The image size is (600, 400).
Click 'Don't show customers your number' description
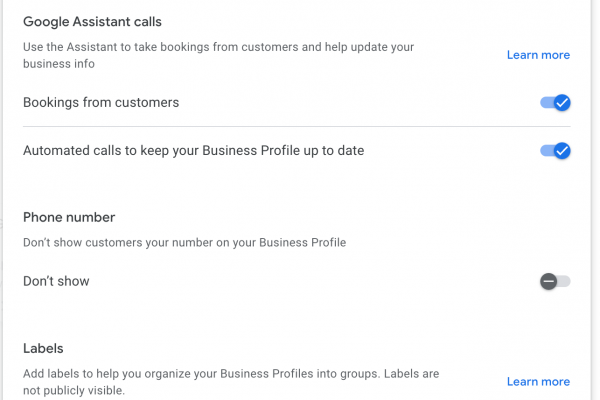(x=184, y=242)
